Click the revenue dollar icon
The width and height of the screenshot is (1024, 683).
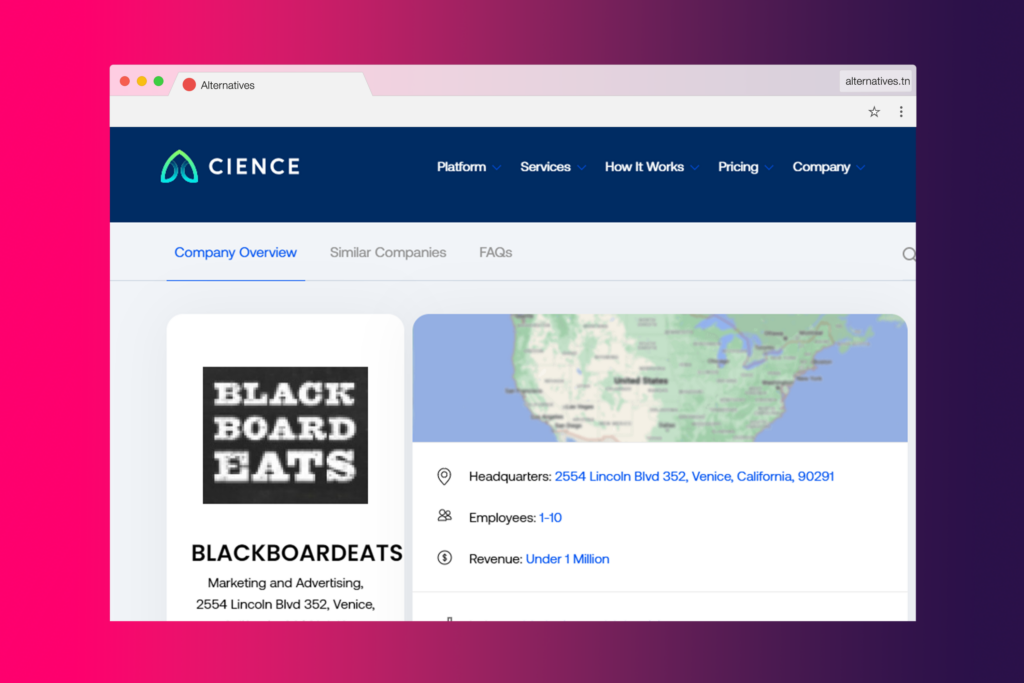click(445, 558)
